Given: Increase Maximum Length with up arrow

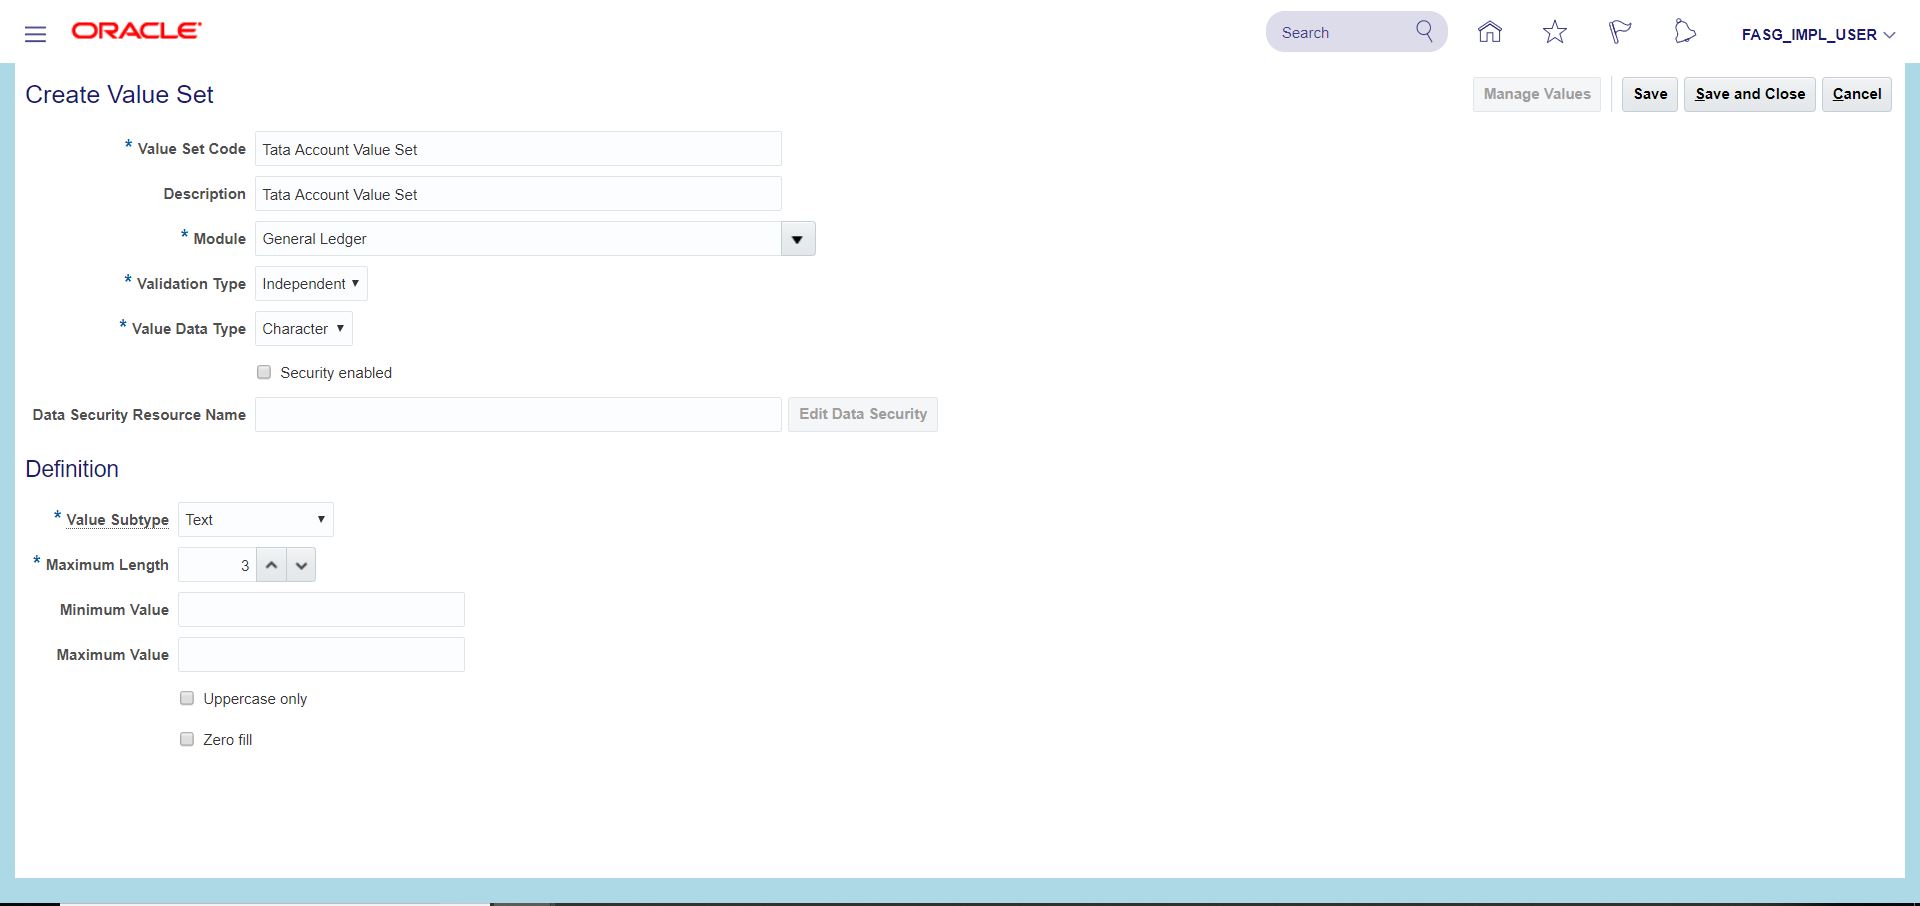Looking at the screenshot, I should coord(271,565).
